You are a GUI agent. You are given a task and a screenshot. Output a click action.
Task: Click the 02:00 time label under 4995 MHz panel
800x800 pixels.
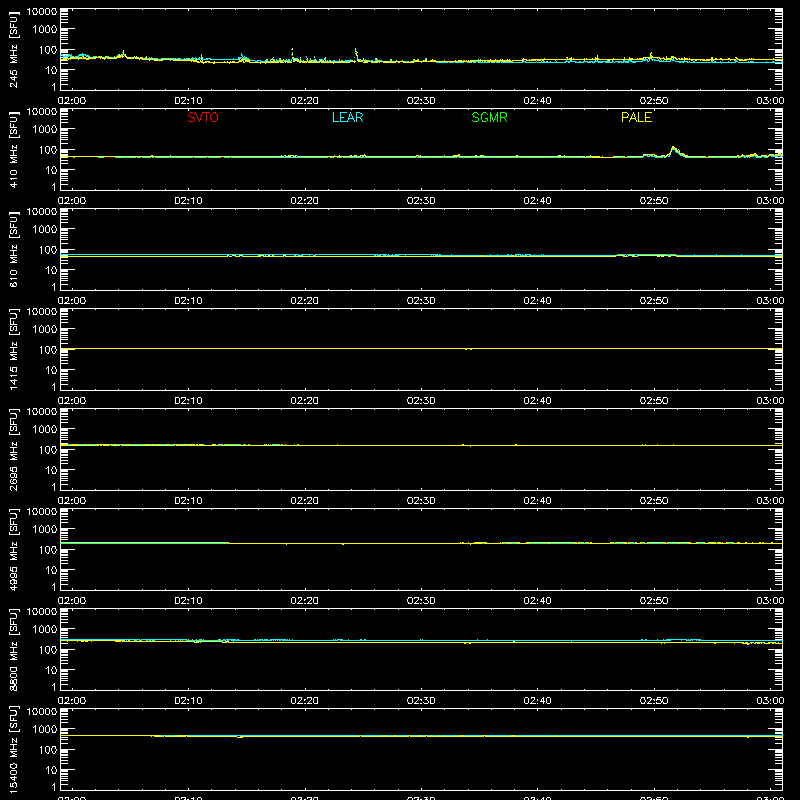pyautogui.click(x=72, y=601)
